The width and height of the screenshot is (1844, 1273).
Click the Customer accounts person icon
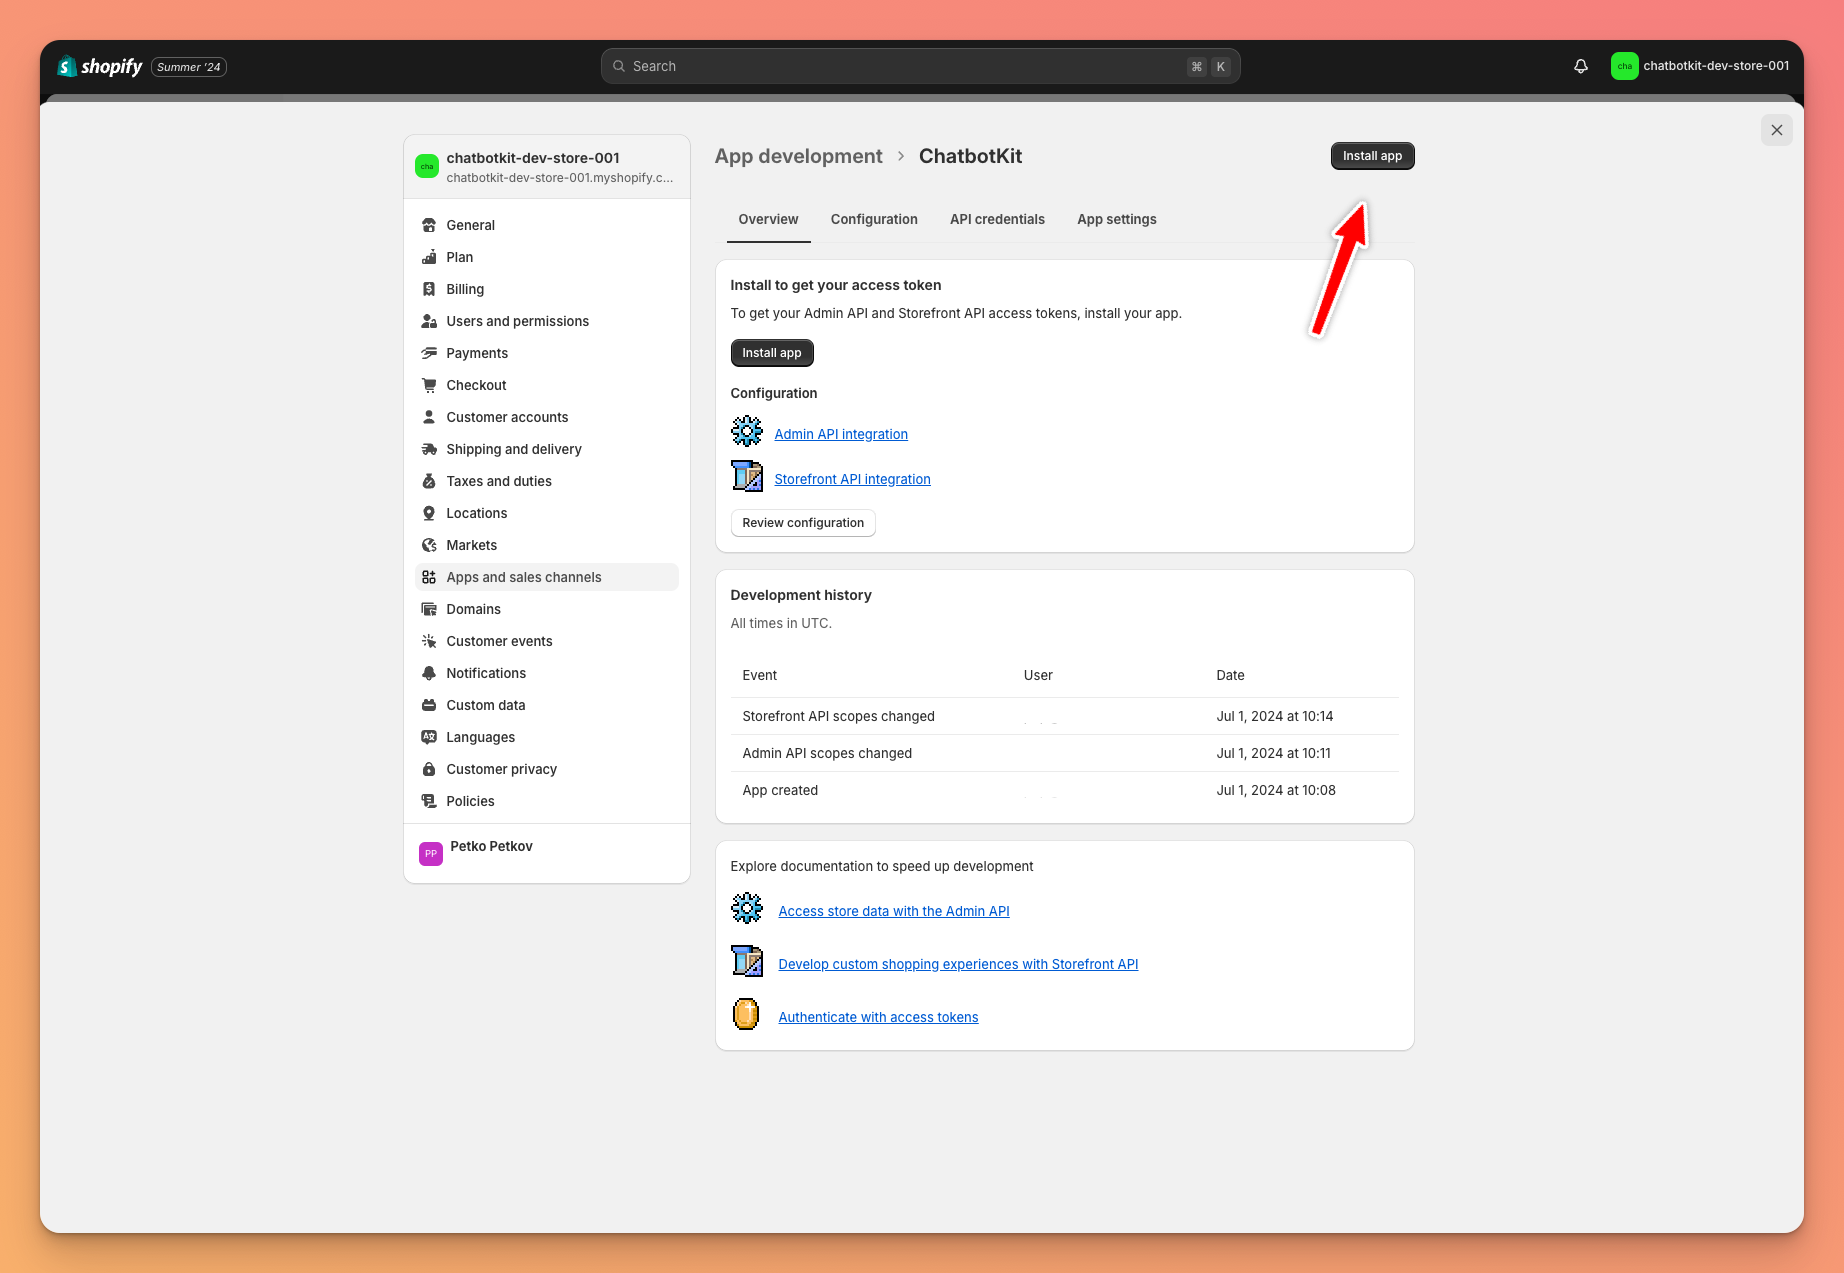point(429,417)
